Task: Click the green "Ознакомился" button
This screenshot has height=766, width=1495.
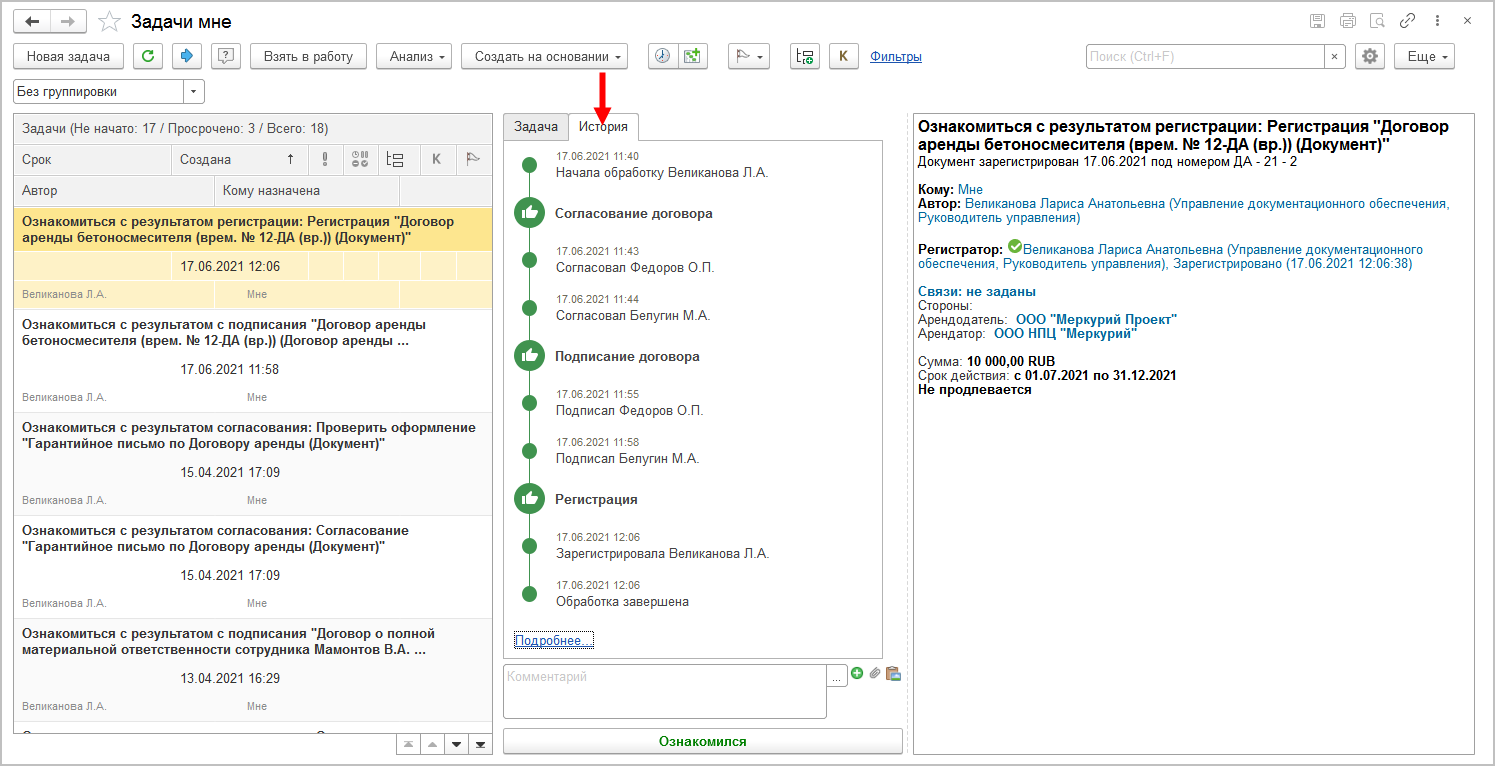Action: [703, 741]
